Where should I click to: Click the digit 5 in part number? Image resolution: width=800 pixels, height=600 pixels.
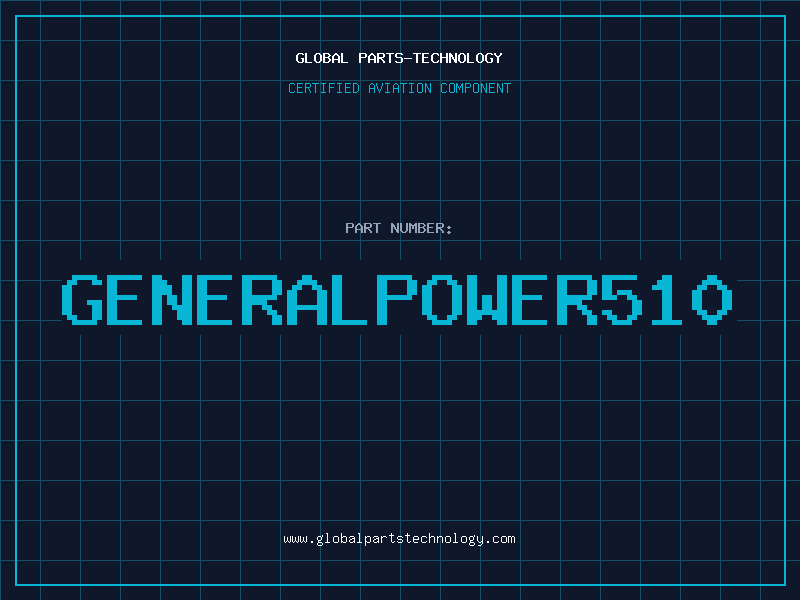coord(621,299)
